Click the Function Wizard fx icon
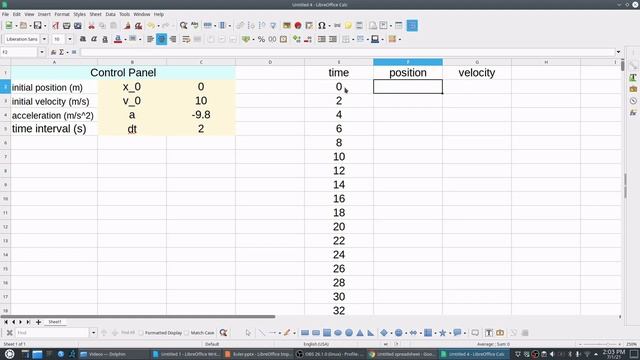The height and width of the screenshot is (360, 640). 53,52
